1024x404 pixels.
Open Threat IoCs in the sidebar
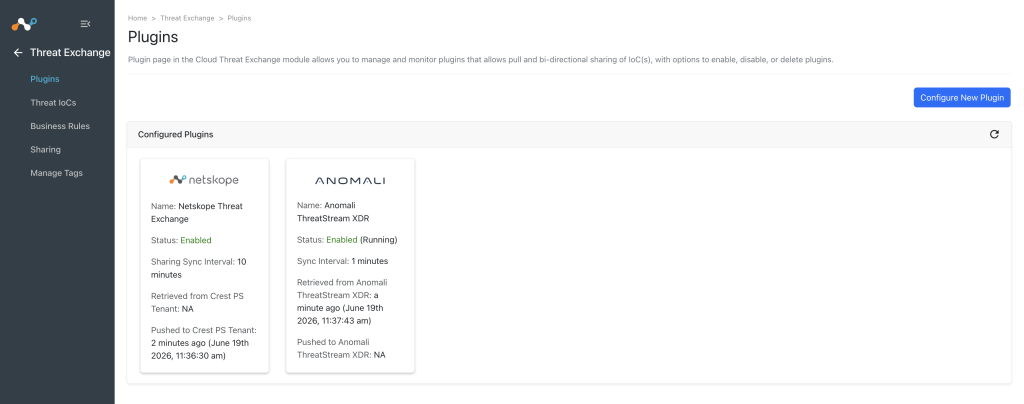(53, 102)
